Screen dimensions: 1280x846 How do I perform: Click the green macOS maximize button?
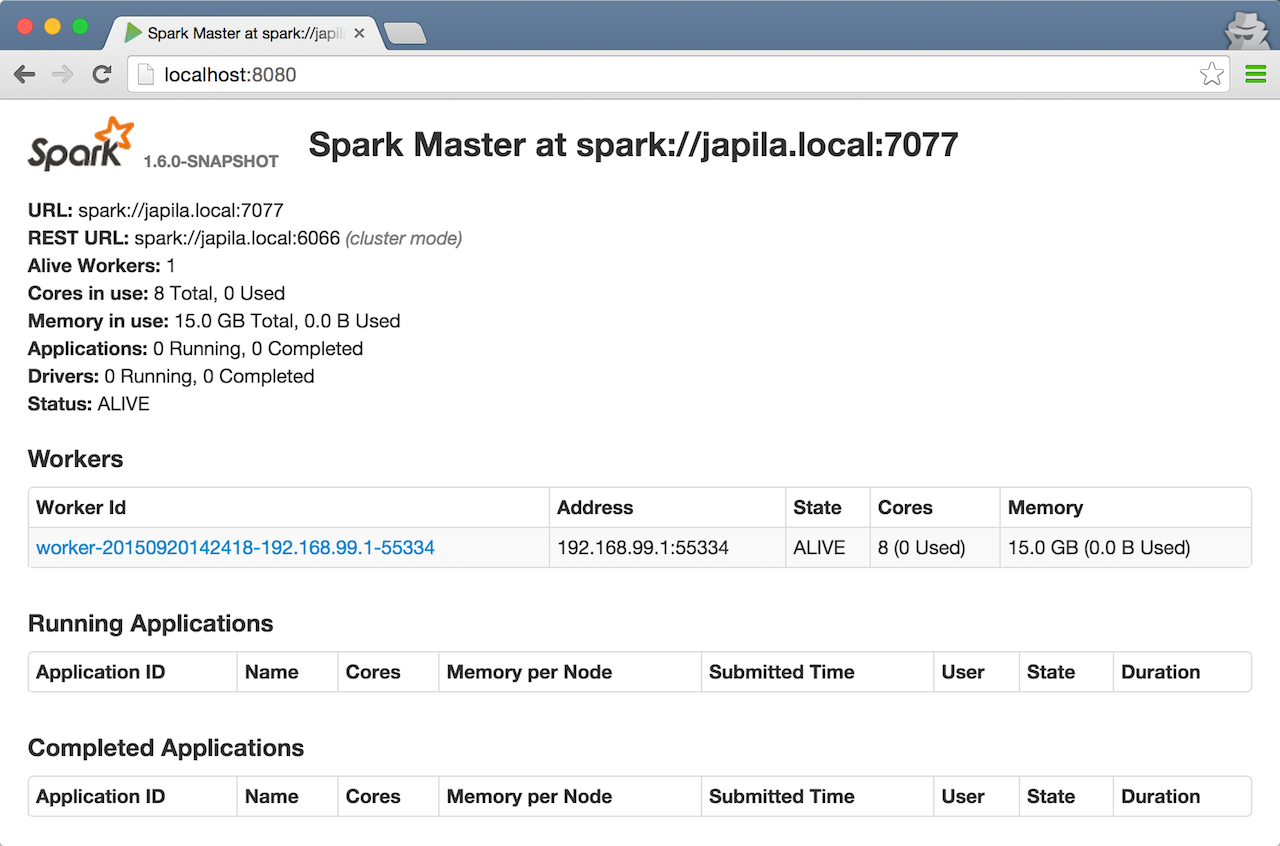tap(80, 27)
